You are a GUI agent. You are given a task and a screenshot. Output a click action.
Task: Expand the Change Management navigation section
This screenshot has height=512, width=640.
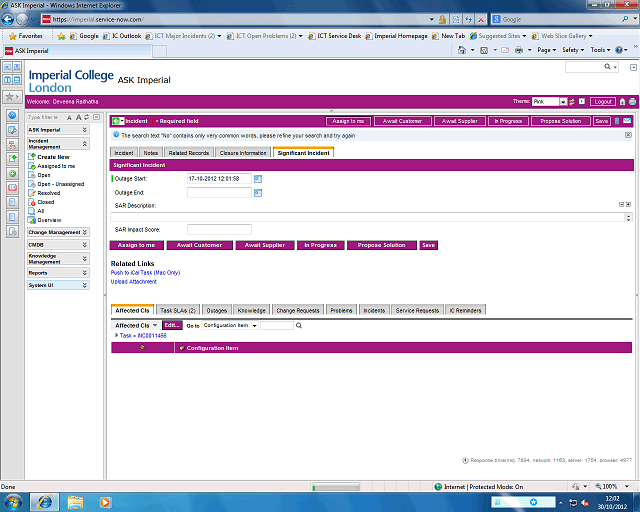click(x=84, y=232)
